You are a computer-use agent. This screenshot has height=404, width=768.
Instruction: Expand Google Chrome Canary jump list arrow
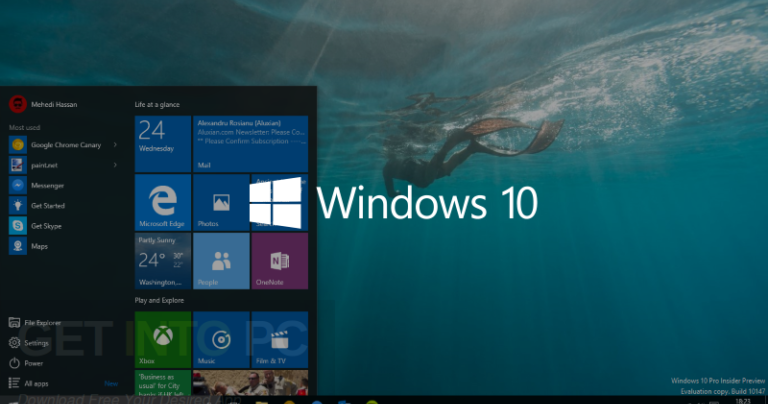(115, 144)
